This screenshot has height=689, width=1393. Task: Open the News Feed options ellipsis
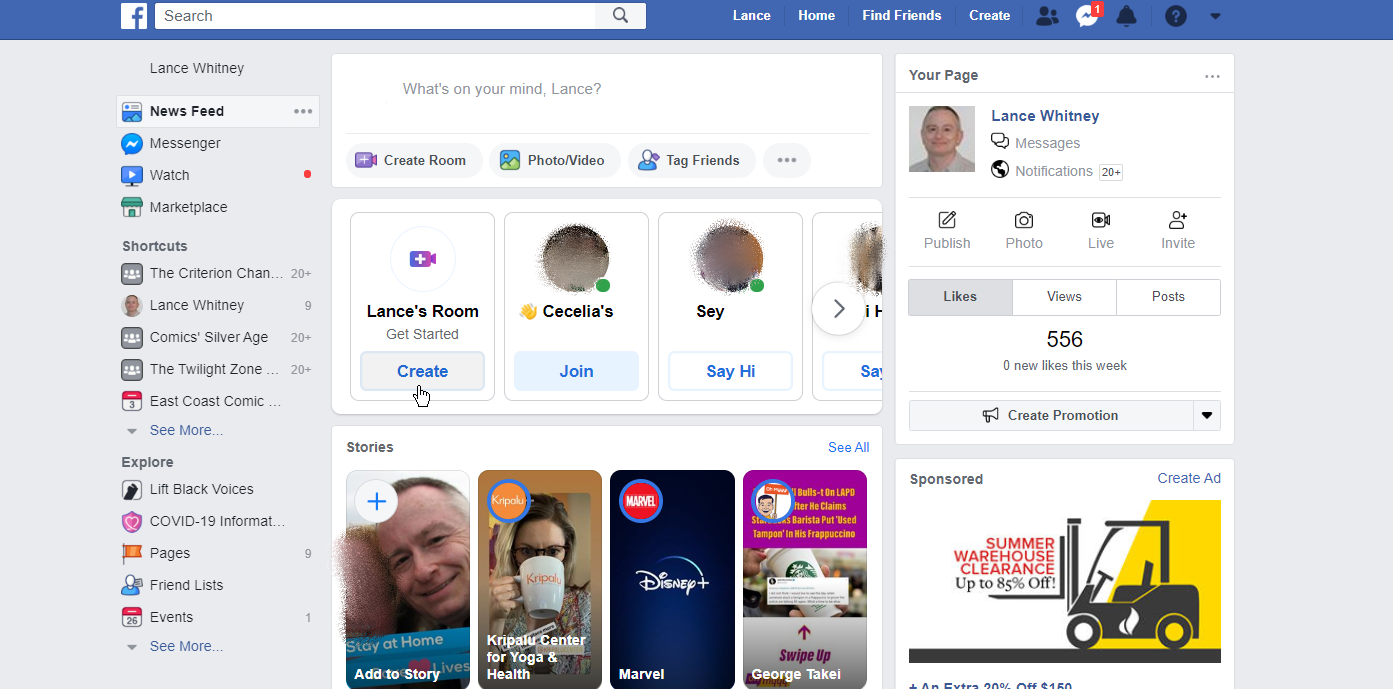click(303, 111)
